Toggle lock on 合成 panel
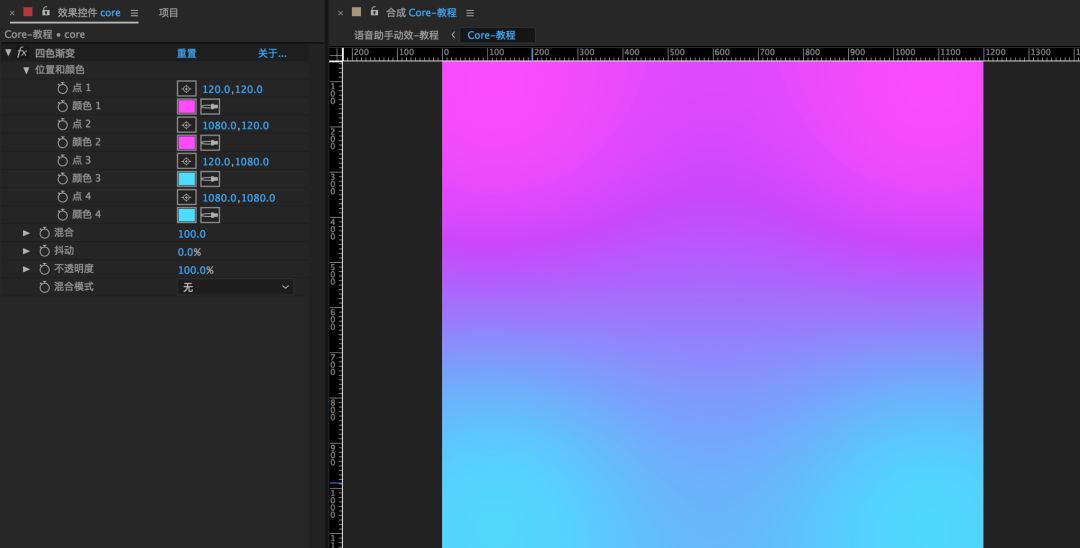Viewport: 1080px width, 548px height. 374,12
